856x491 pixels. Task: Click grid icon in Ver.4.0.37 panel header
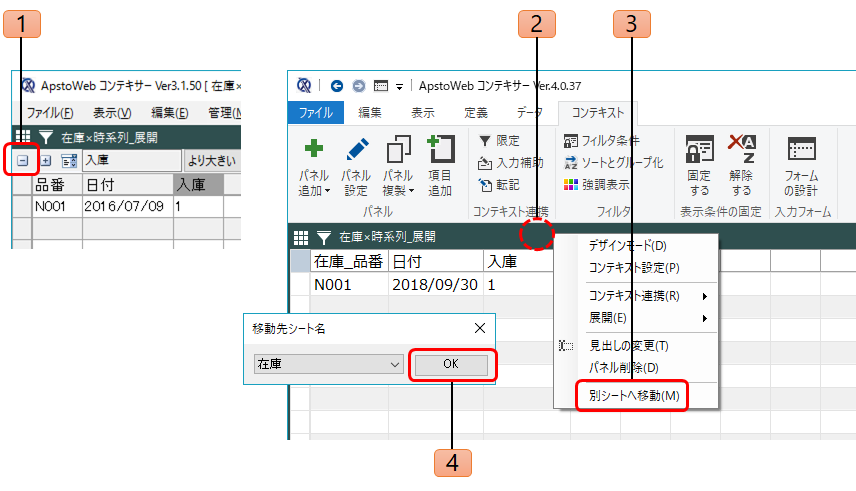point(301,237)
